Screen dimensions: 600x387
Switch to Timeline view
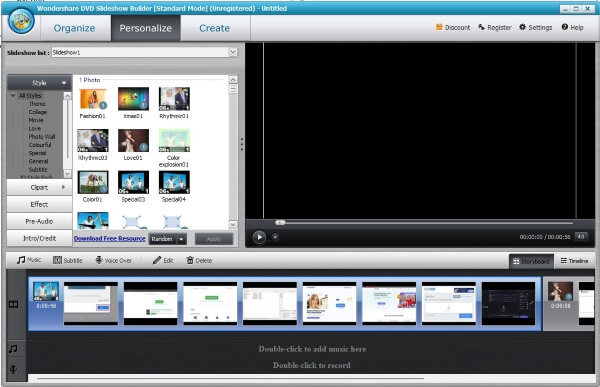tap(574, 261)
